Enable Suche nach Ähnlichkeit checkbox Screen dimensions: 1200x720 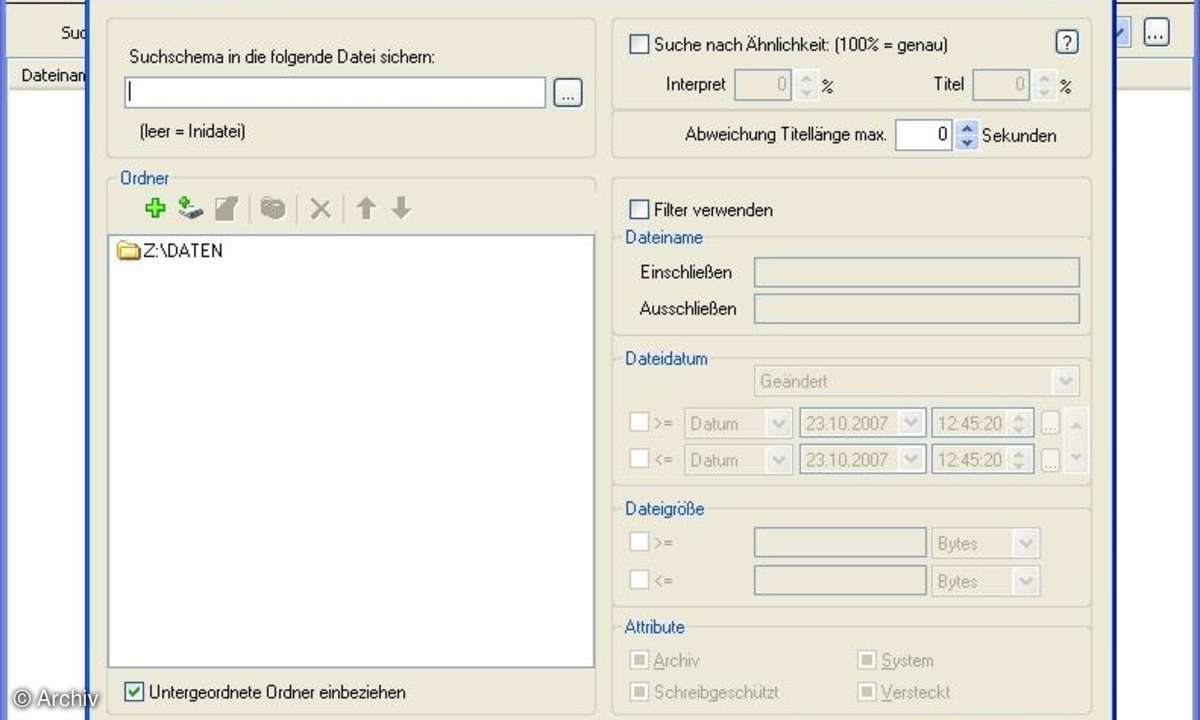pyautogui.click(x=637, y=44)
